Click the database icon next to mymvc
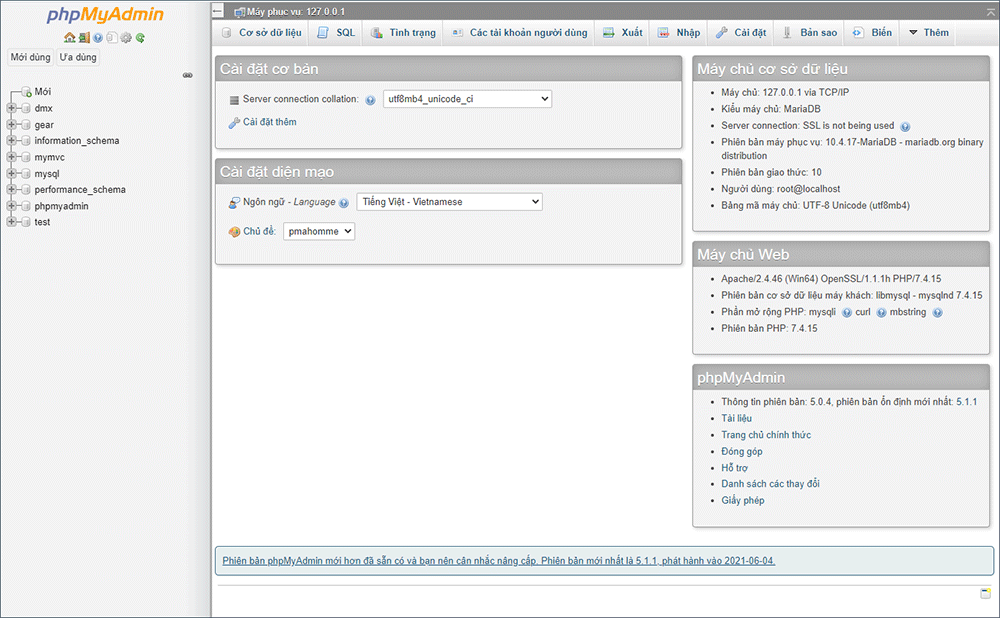The image size is (1000, 618). pyautogui.click(x=26, y=157)
